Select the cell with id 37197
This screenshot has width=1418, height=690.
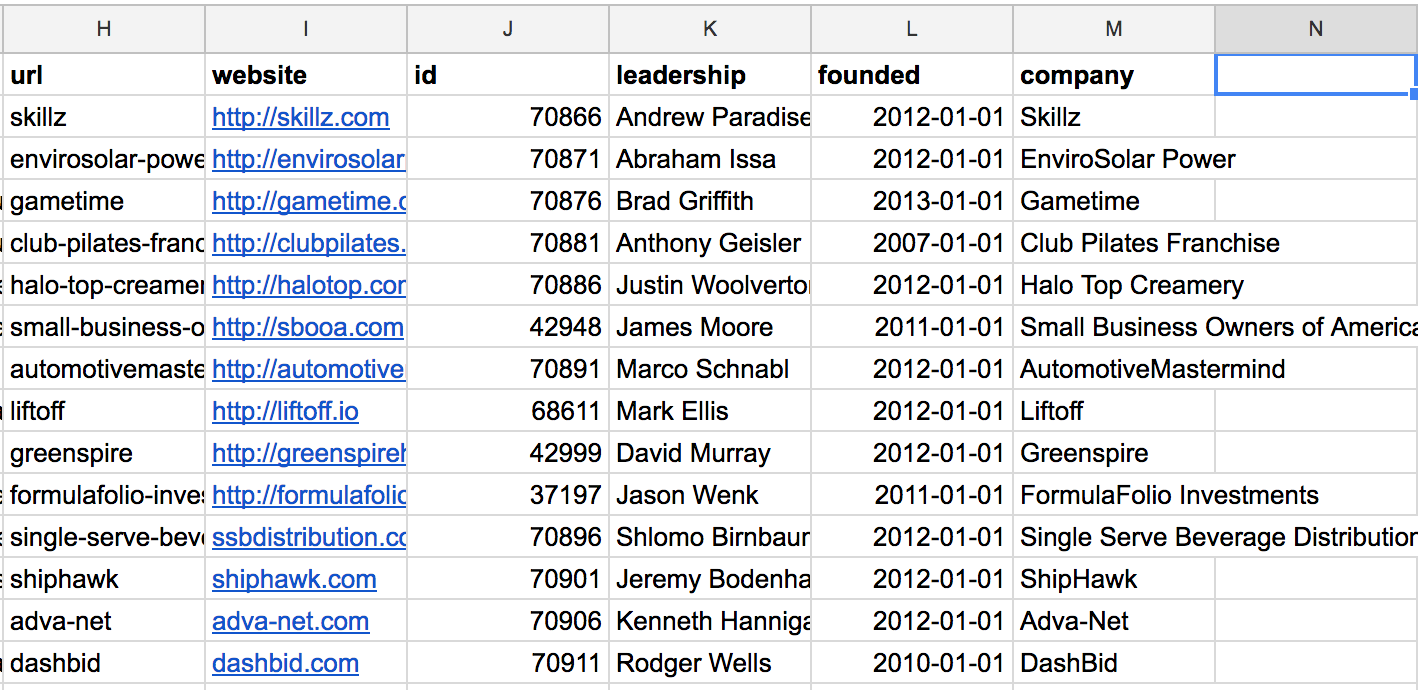508,495
